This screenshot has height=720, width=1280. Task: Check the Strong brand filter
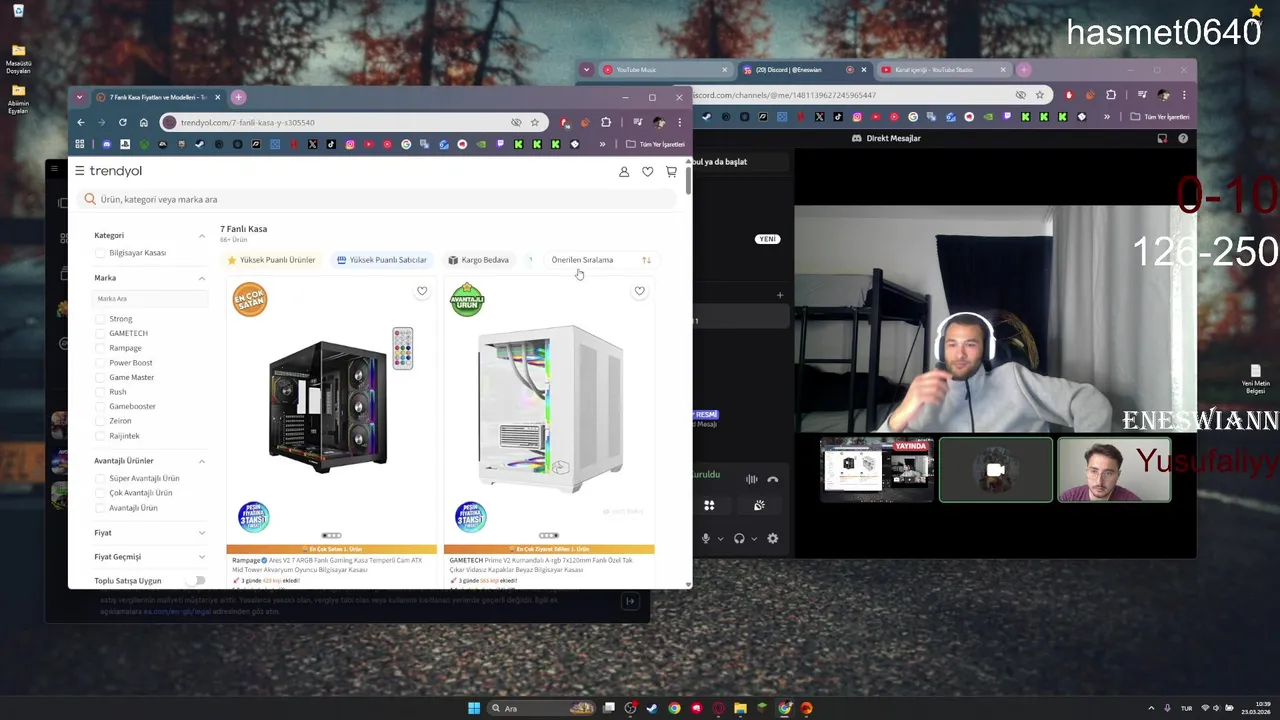coord(100,319)
